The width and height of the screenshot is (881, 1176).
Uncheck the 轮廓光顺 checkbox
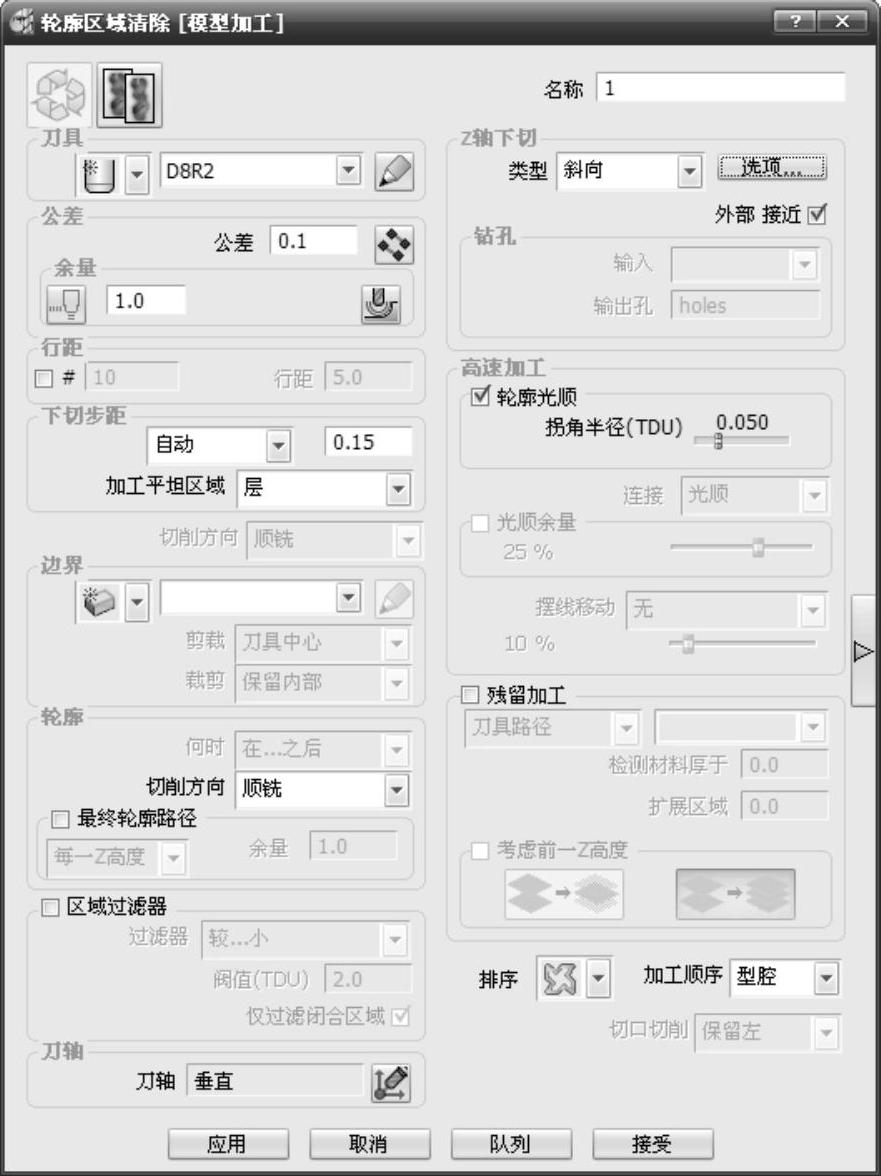(480, 396)
